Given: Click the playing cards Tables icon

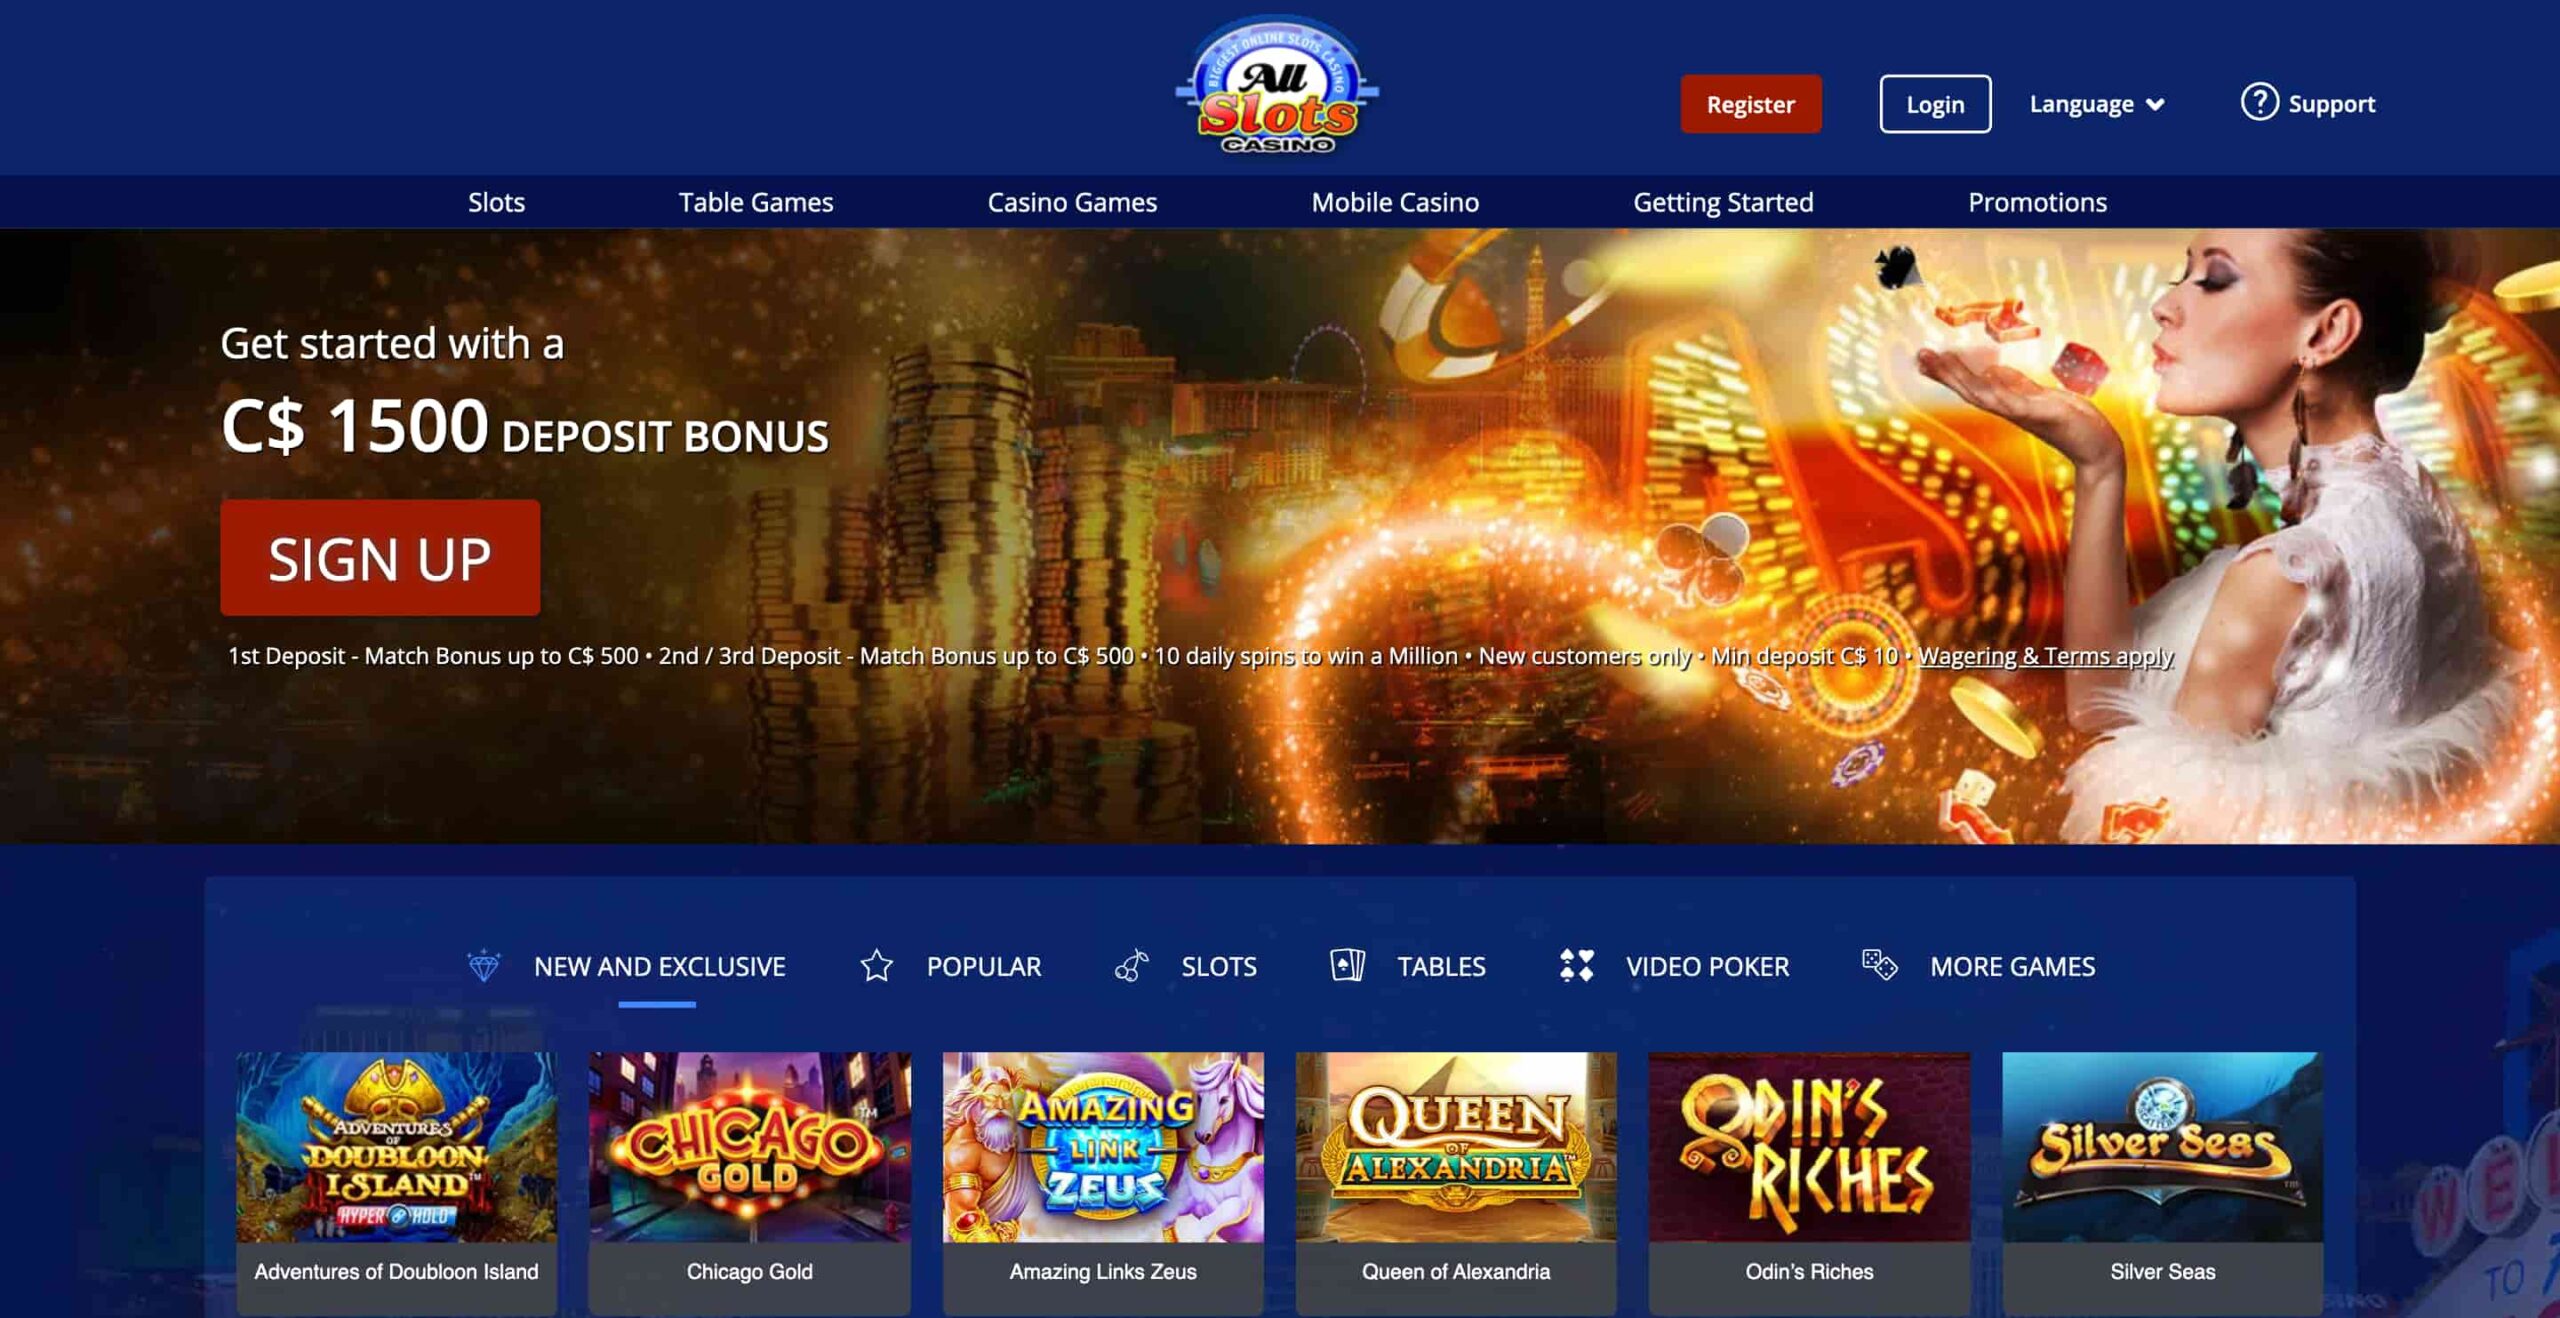Looking at the screenshot, I should click(1347, 965).
